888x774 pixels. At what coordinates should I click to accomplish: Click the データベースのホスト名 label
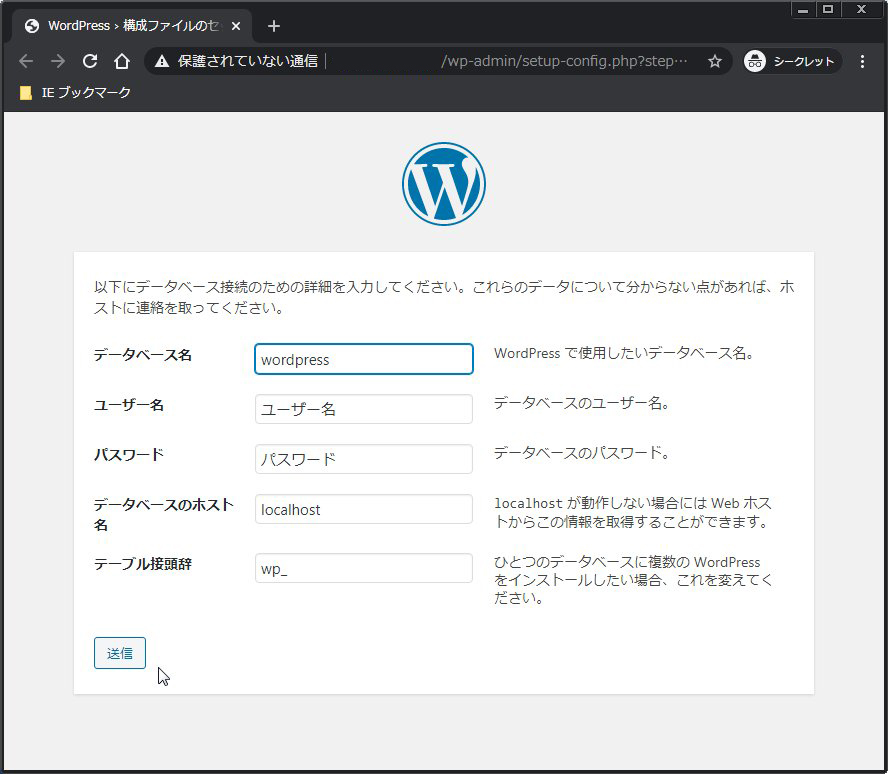pyautogui.click(x=164, y=515)
